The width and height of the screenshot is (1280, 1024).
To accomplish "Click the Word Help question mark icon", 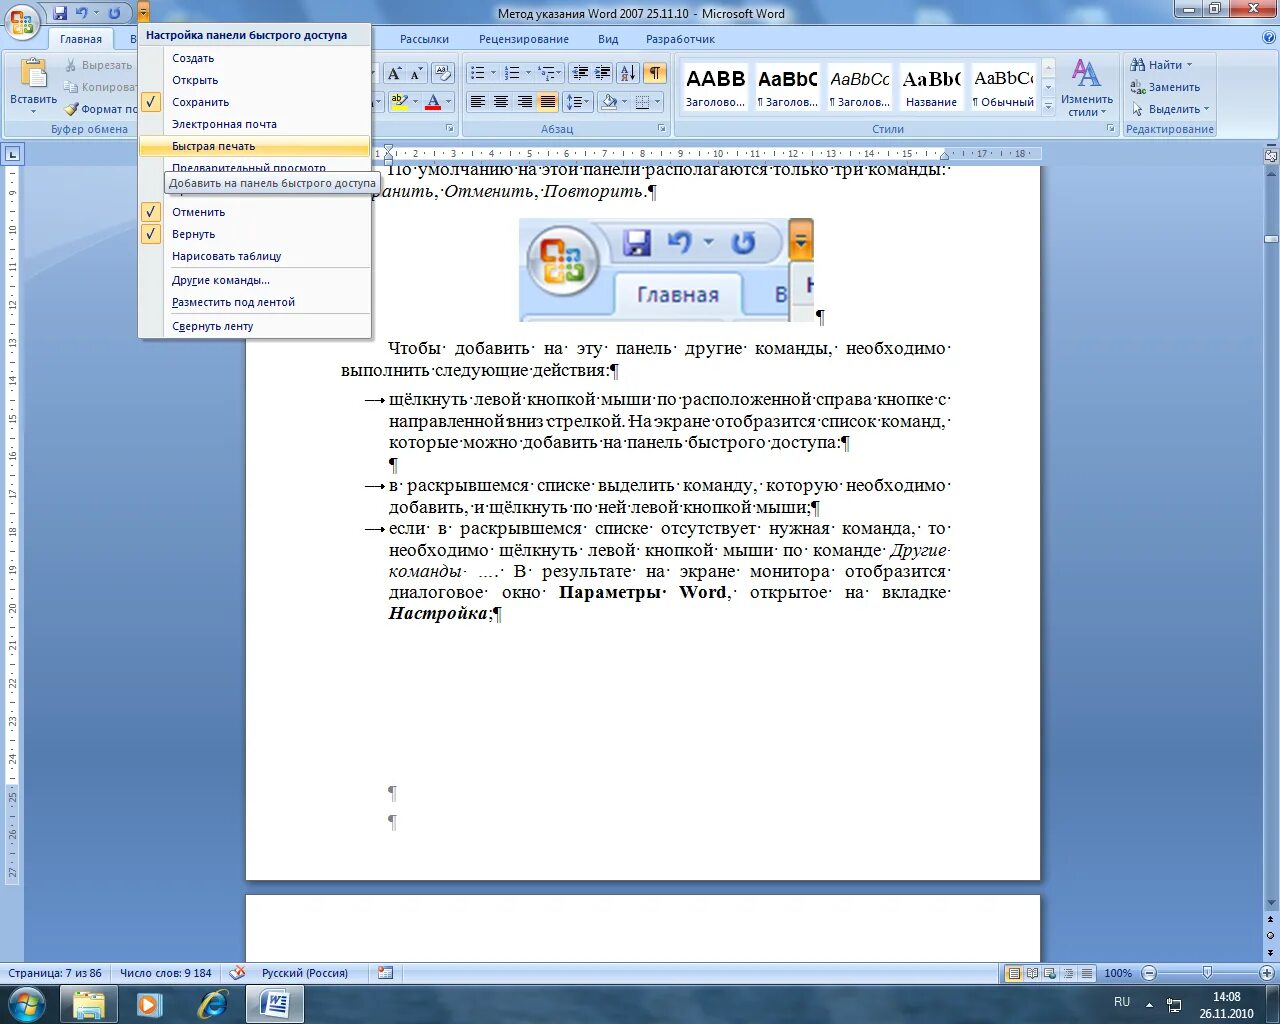I will (x=1269, y=38).
